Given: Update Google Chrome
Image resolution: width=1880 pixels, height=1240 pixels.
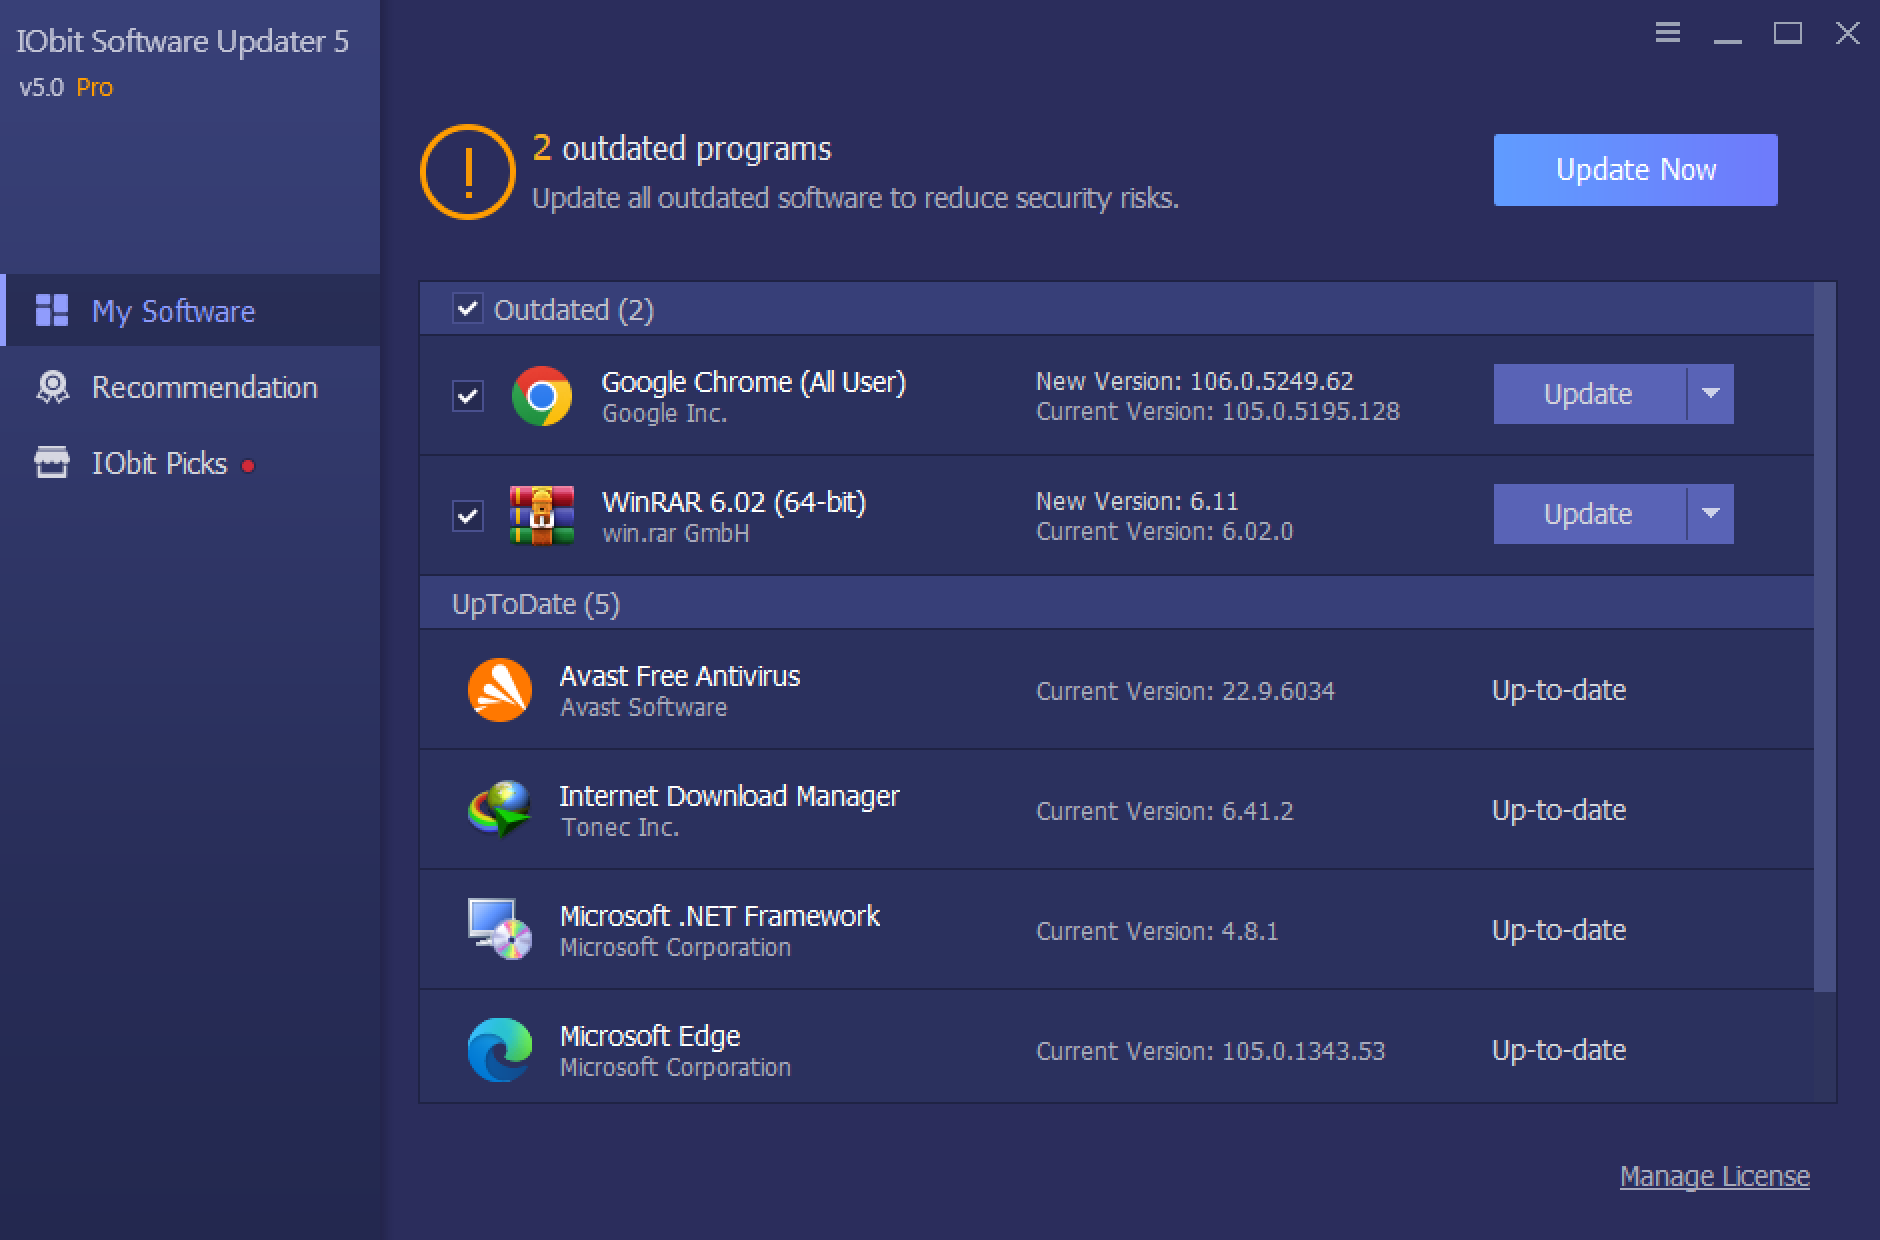Looking at the screenshot, I should pos(1589,394).
